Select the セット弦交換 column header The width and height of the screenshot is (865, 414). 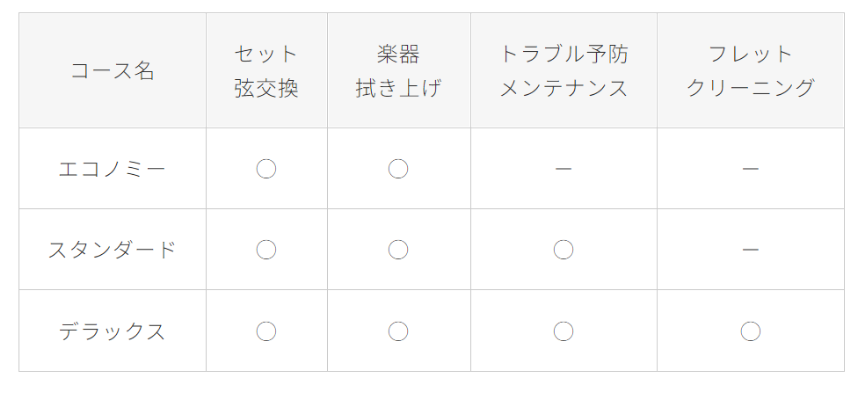pos(266,71)
